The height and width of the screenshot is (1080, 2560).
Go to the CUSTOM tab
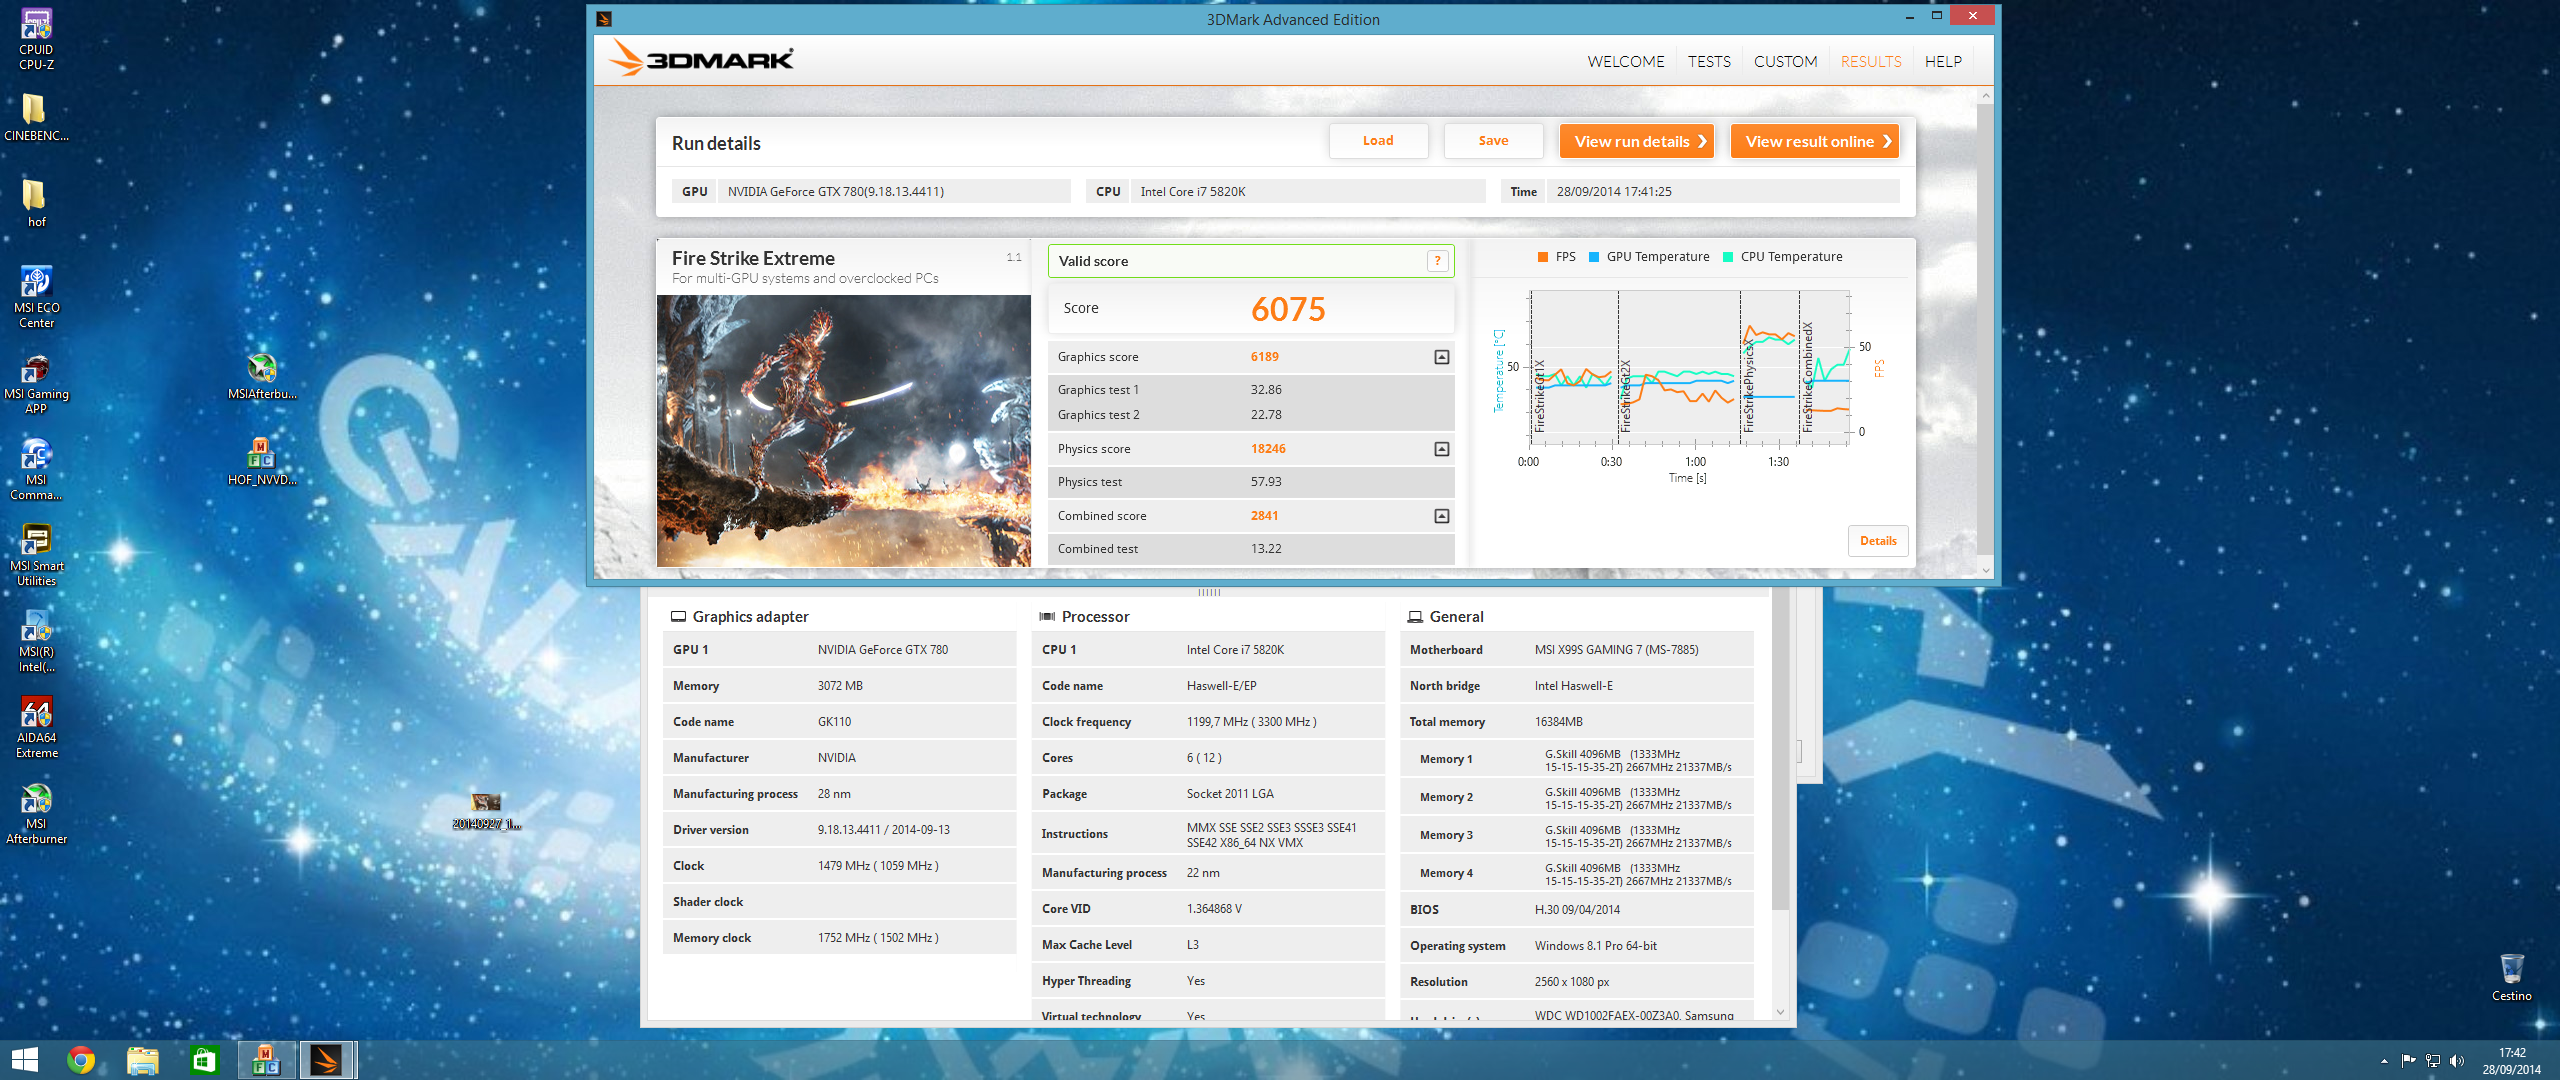(x=1785, y=61)
